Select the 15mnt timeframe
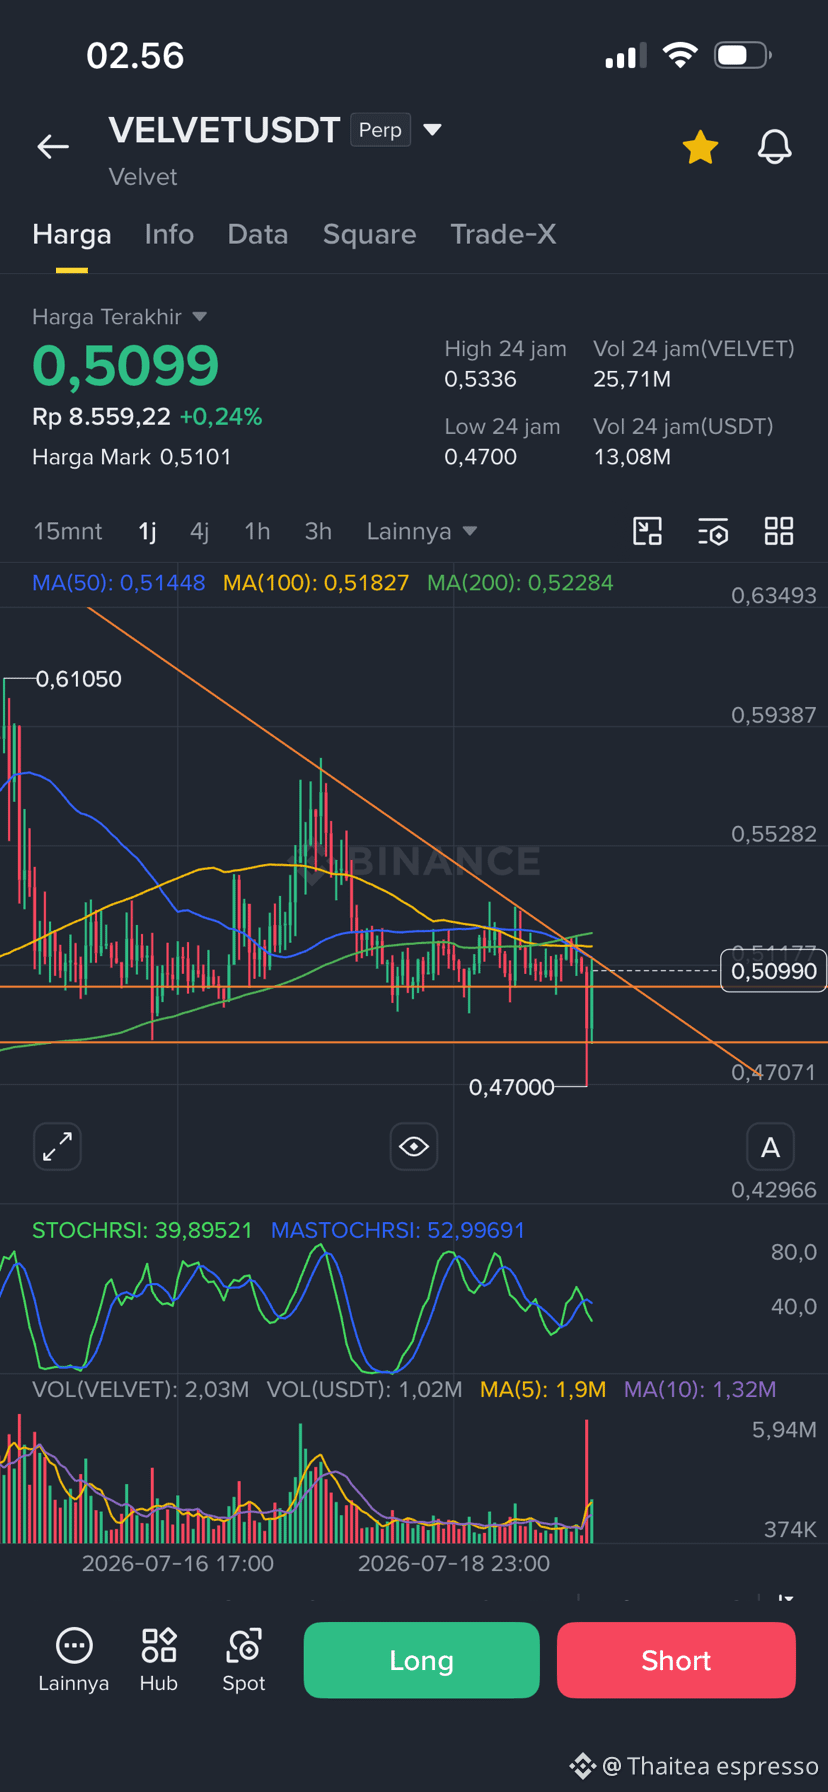The image size is (828, 1792). click(68, 531)
